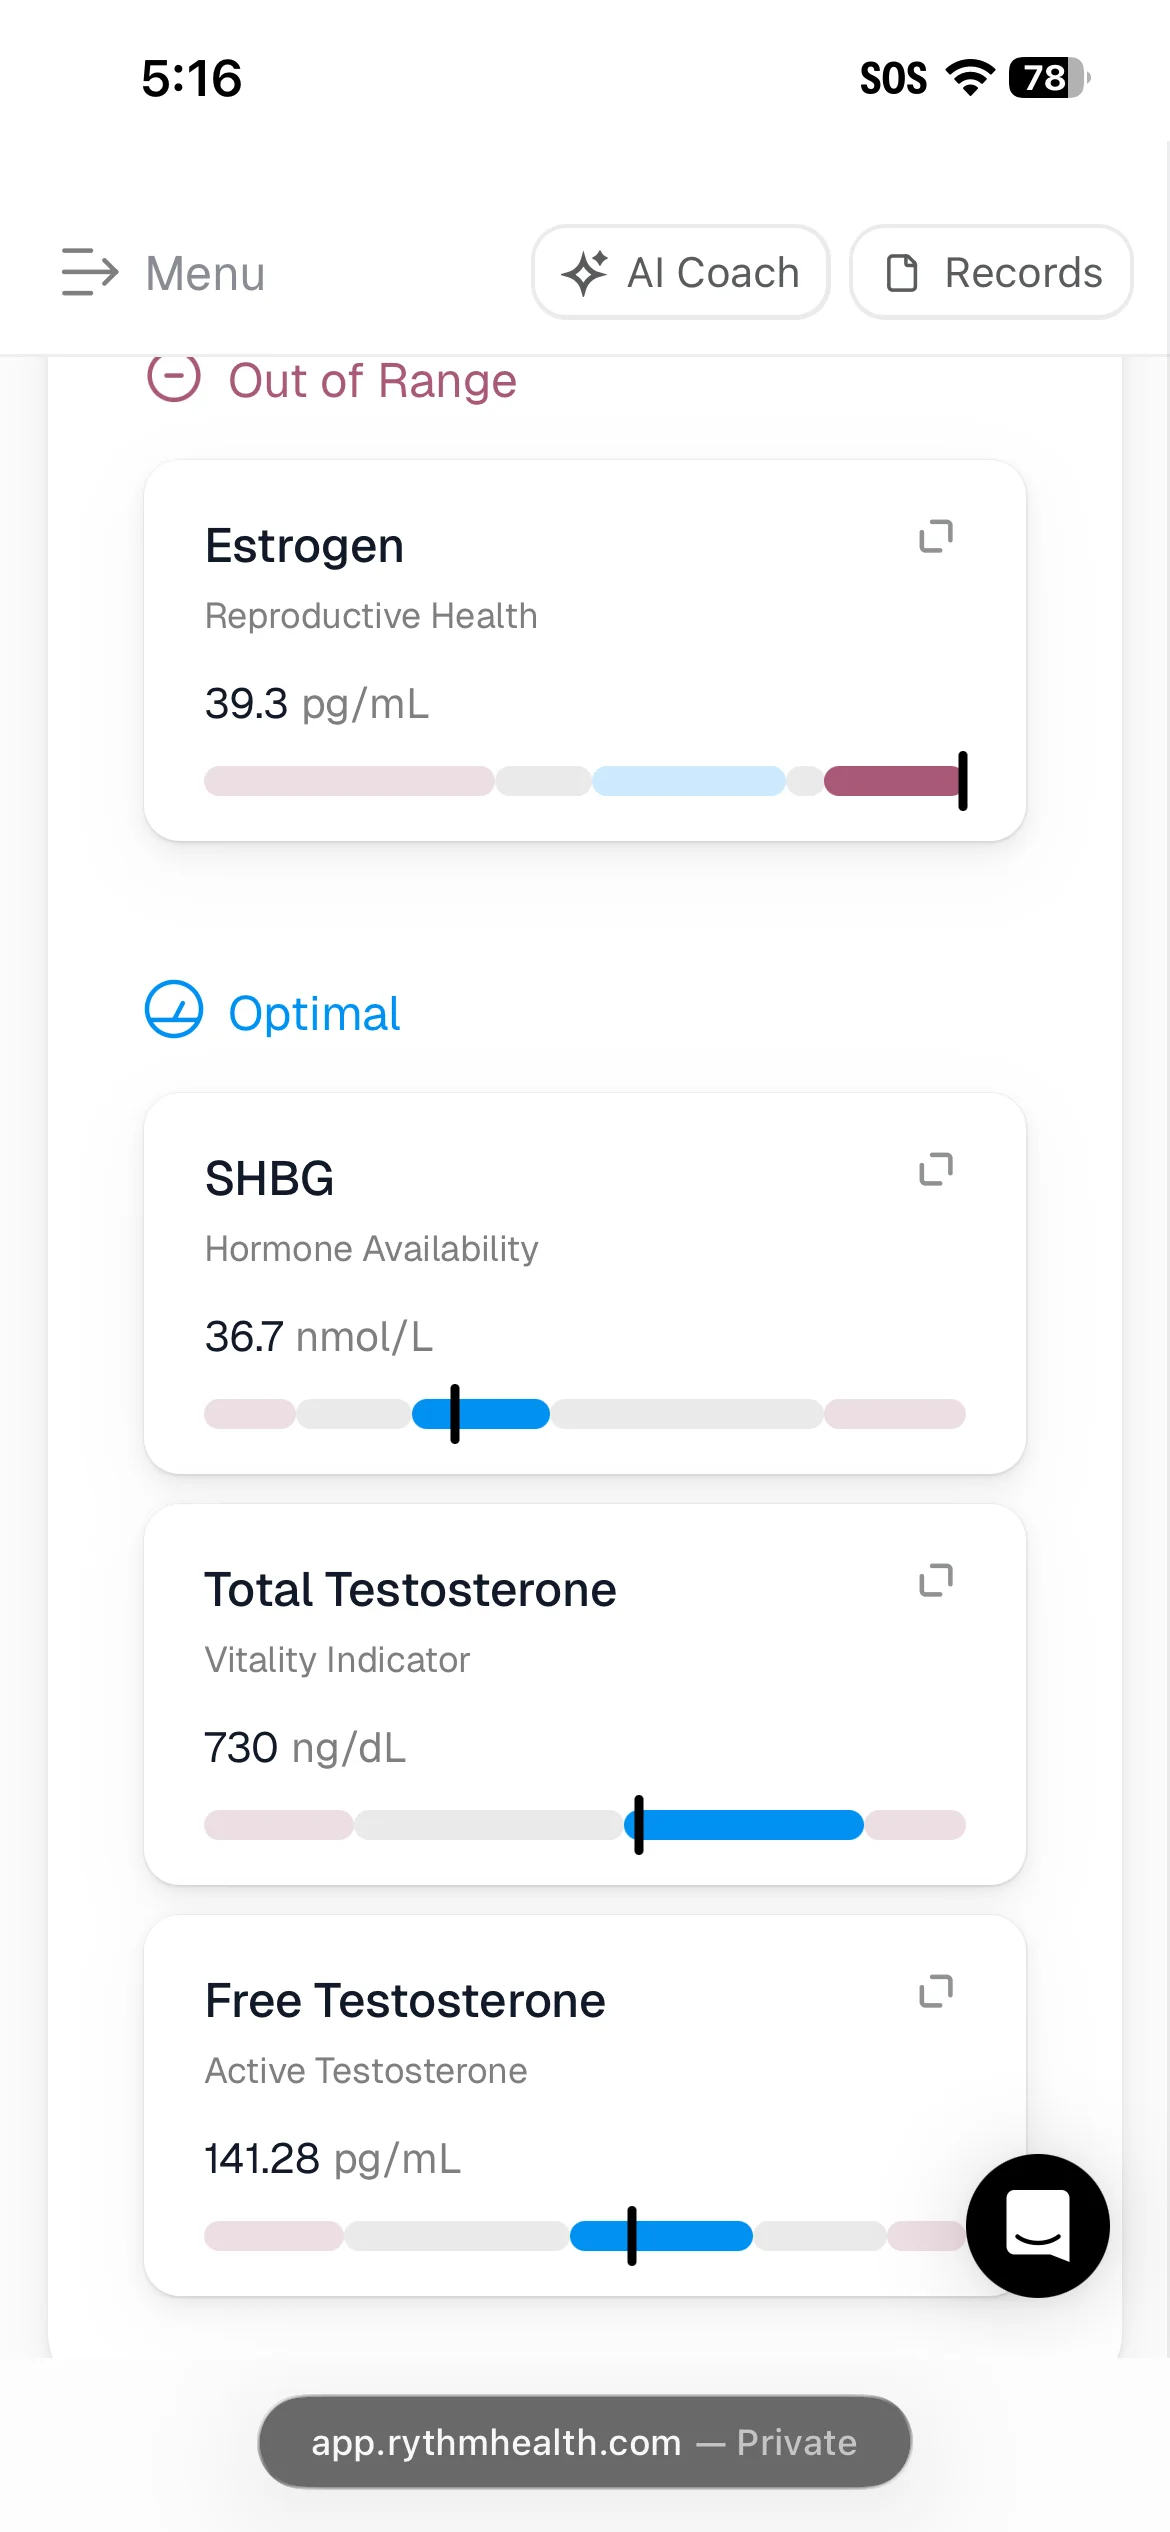Expand the Total Testosterone card icon
Image resolution: width=1170 pixels, height=2532 pixels.
pyautogui.click(x=936, y=1580)
